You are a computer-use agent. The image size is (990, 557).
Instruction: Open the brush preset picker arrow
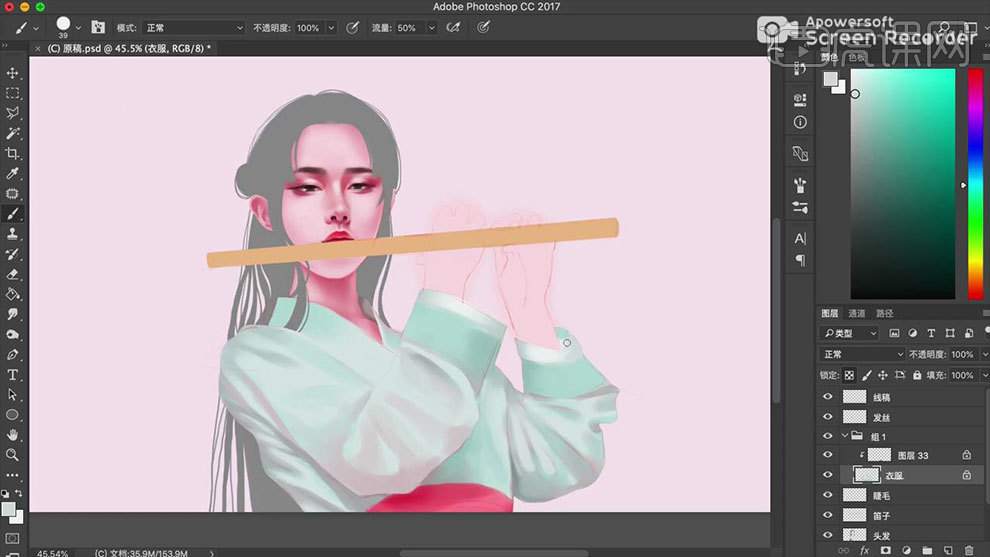pyautogui.click(x=78, y=28)
